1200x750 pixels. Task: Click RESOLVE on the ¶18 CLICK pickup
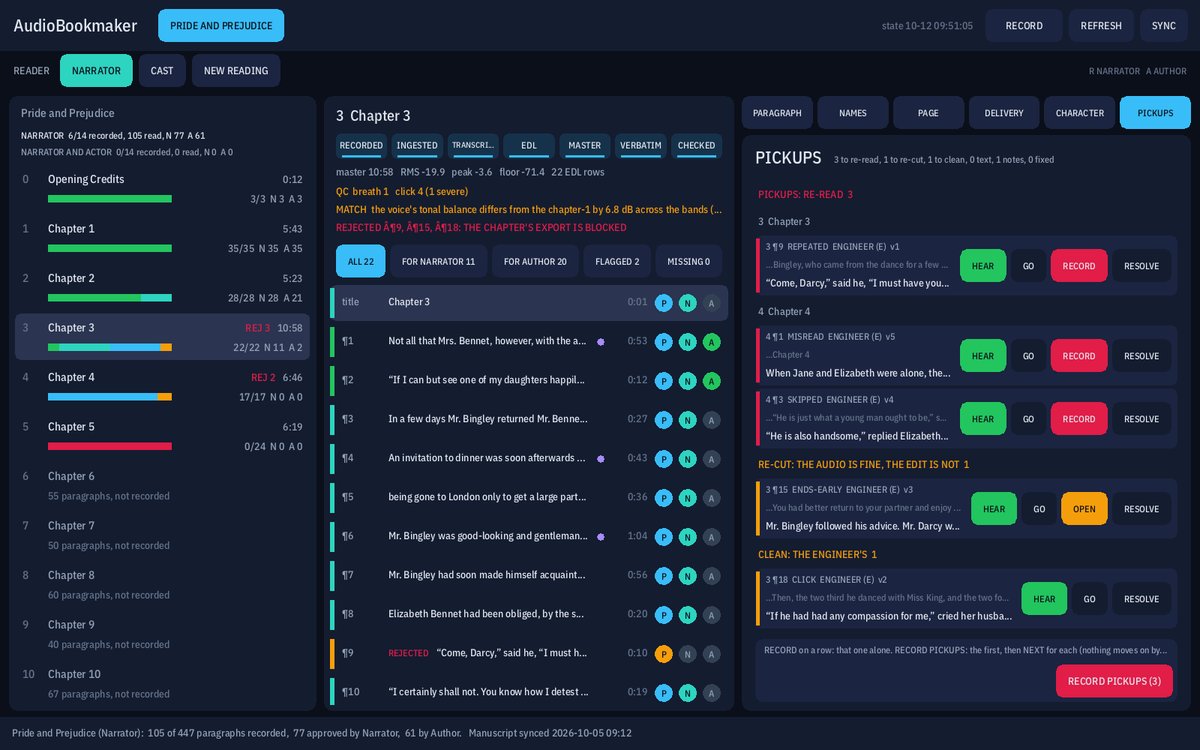1141,599
